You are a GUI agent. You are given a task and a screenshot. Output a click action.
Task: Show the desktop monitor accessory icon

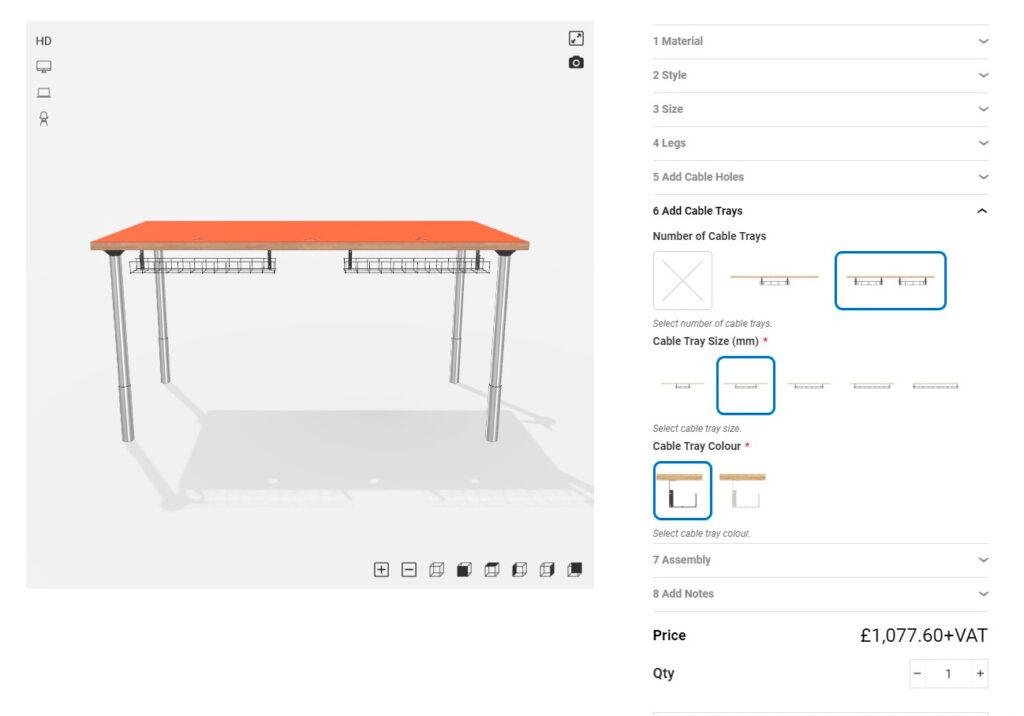point(44,66)
